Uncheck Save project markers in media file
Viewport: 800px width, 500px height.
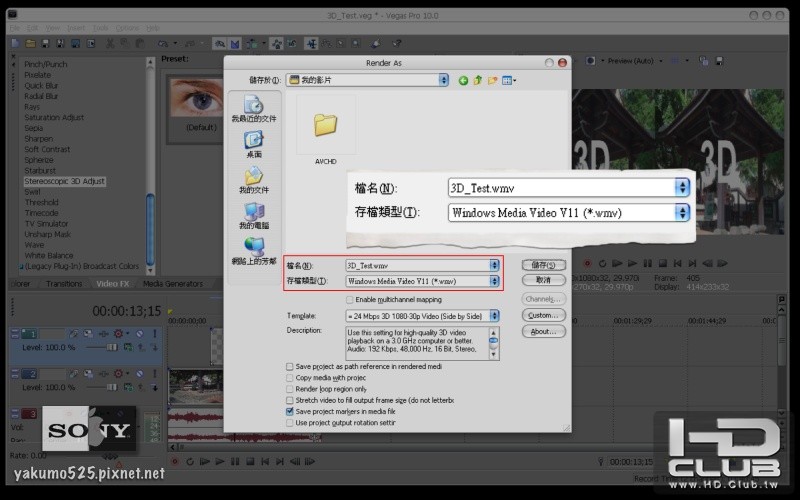[290, 411]
